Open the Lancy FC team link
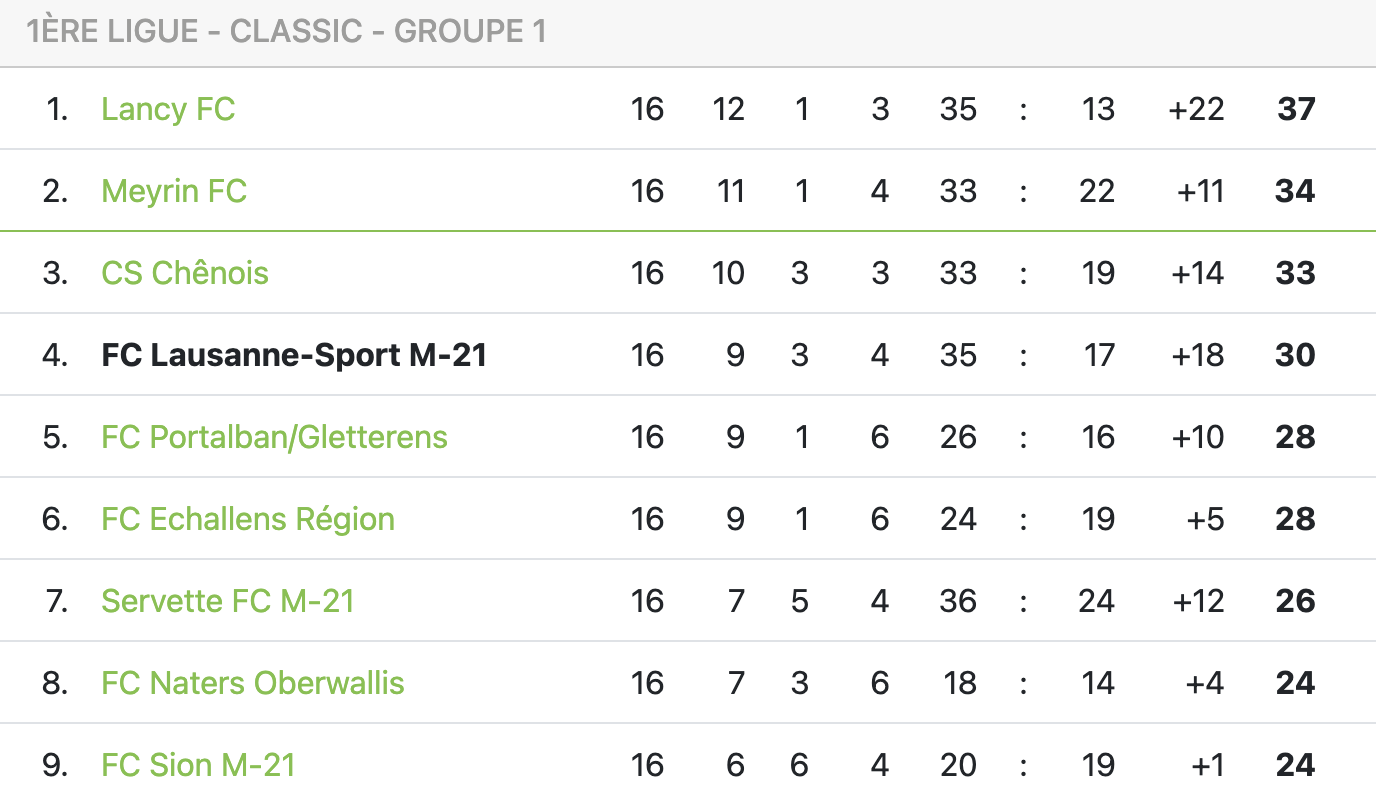This screenshot has height=802, width=1376. [168, 109]
